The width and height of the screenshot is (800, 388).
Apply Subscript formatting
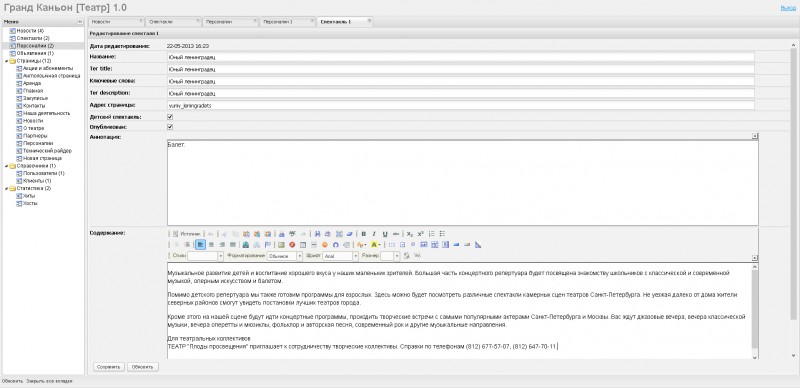tap(410, 234)
